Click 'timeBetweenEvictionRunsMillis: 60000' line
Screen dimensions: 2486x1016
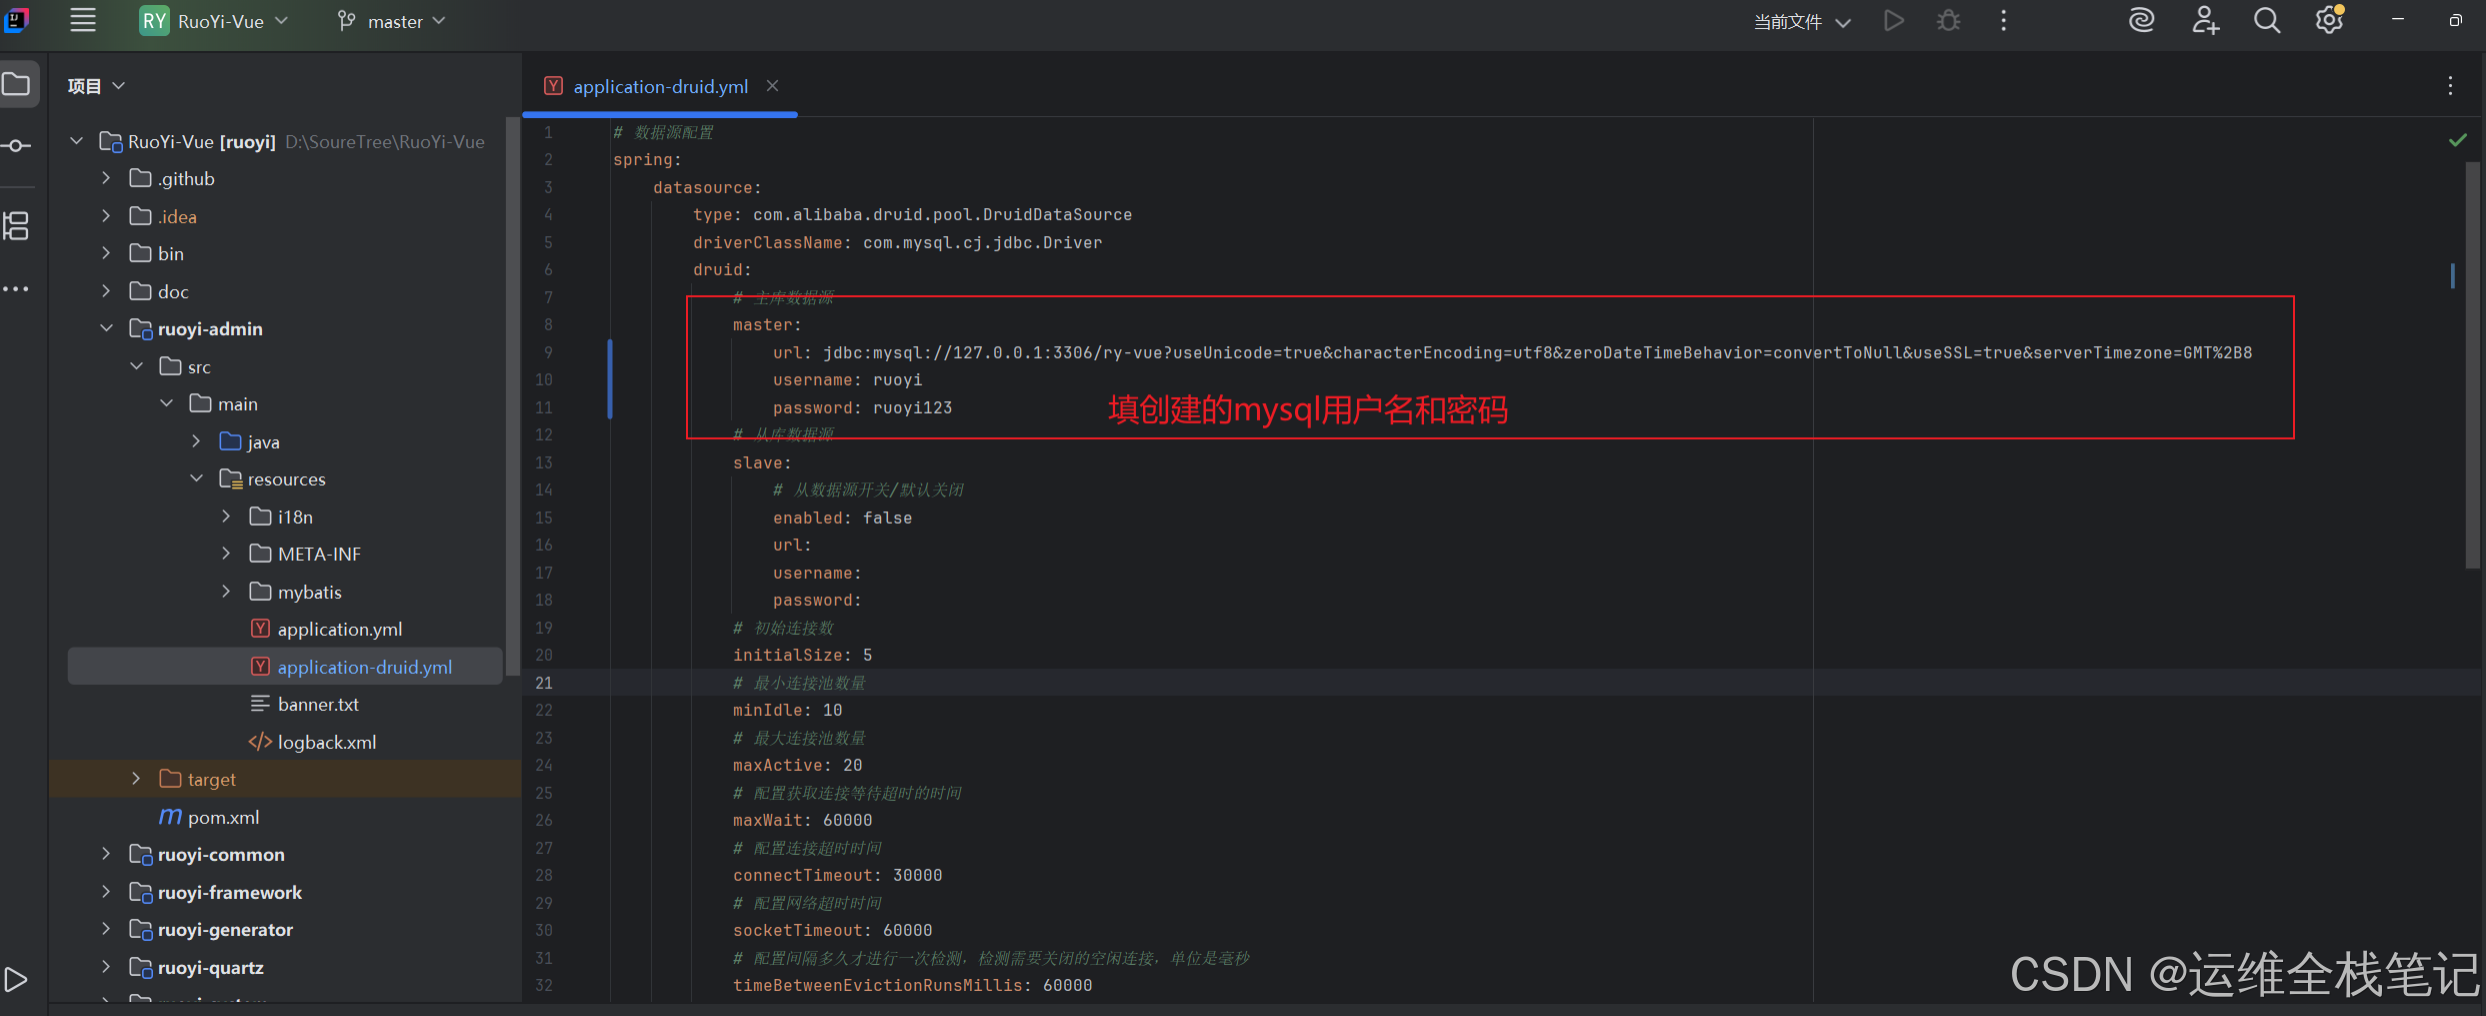912,985
